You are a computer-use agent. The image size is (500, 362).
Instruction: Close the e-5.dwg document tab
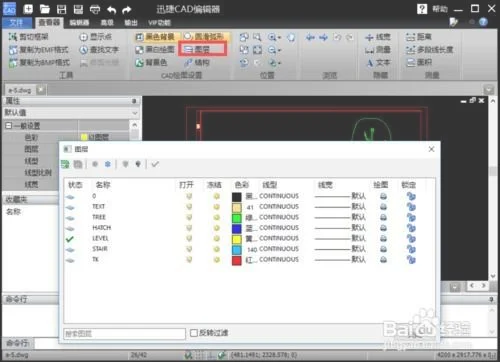pos(41,90)
